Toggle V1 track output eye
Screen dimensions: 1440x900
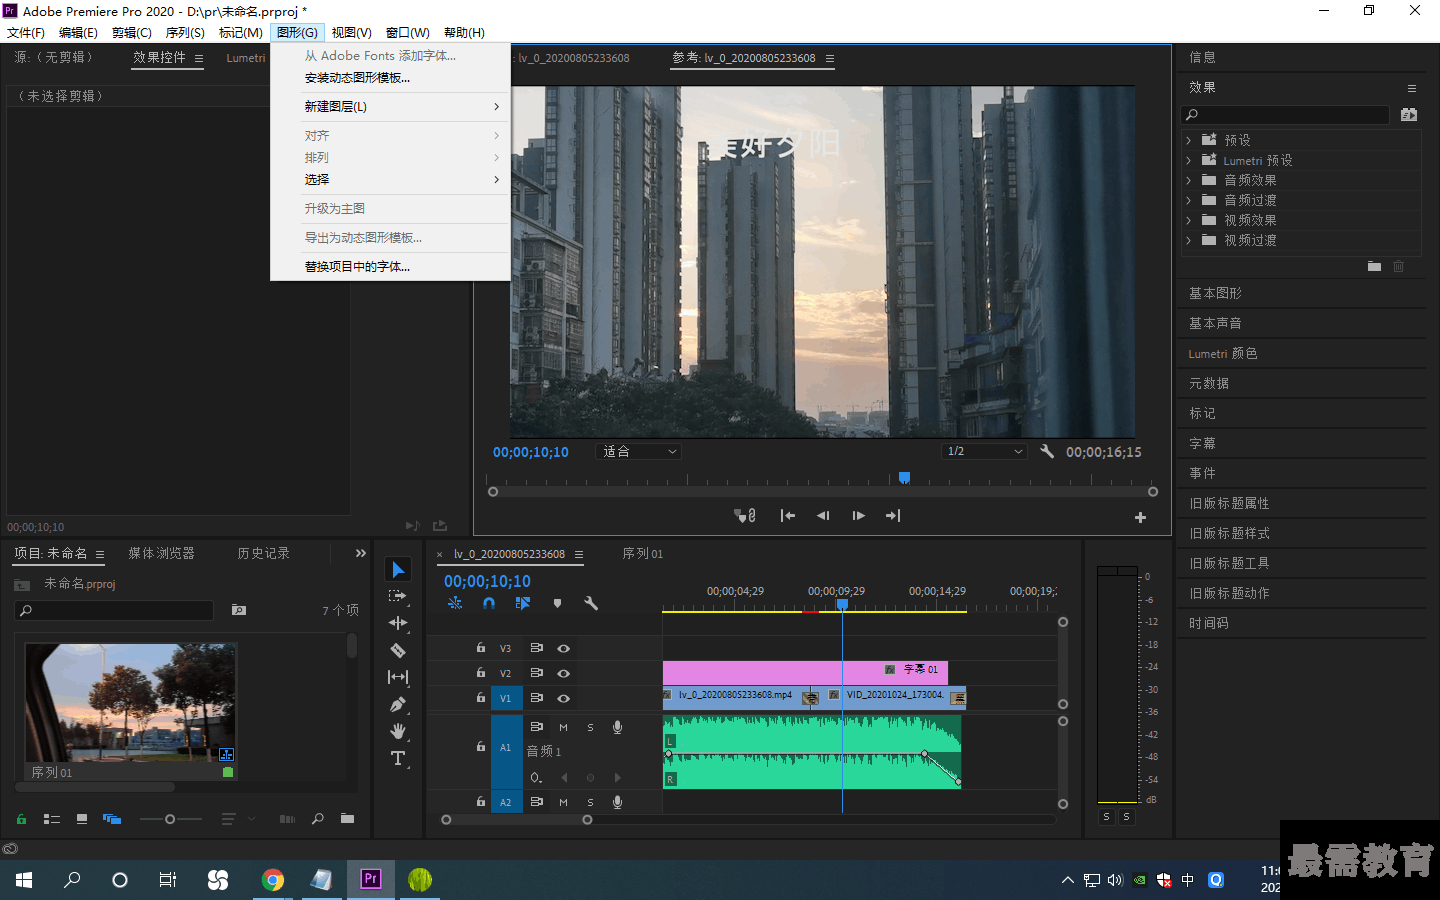564,698
